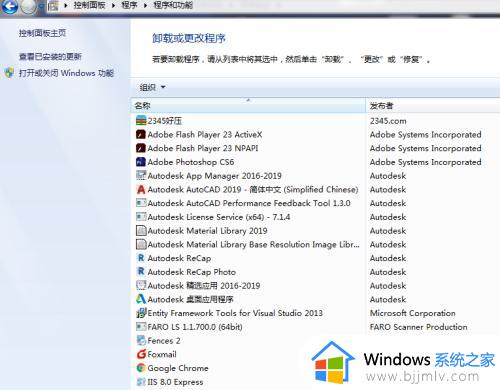Select Adobe Flash Player 23 NPAPI name
This screenshot has width=500, height=390.
pyautogui.click(x=203, y=148)
